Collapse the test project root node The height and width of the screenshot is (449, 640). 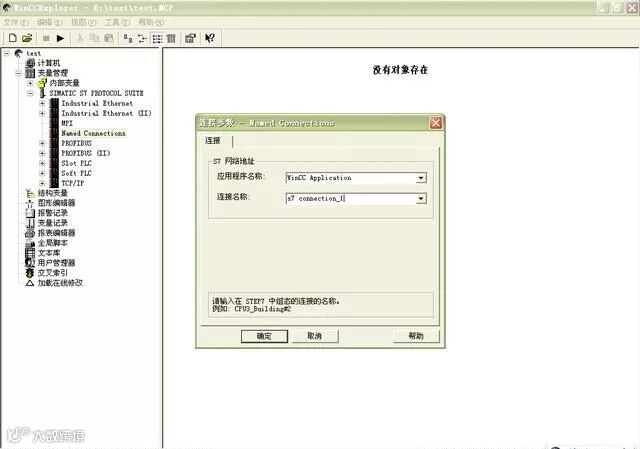[7, 53]
